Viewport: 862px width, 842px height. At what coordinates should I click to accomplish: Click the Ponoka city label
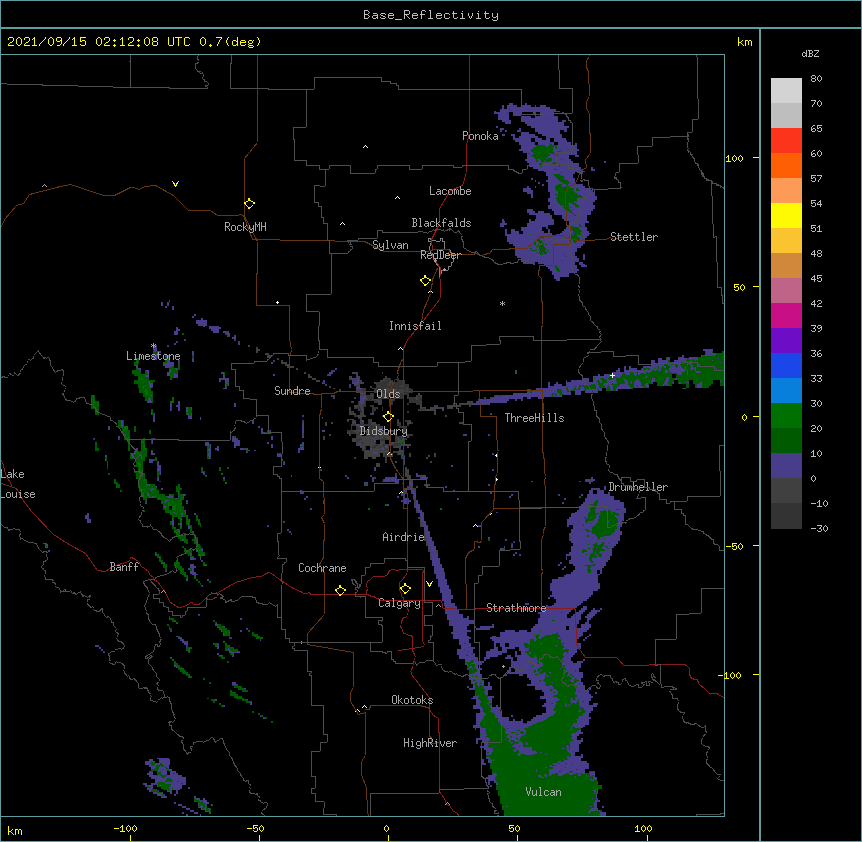pyautogui.click(x=480, y=136)
